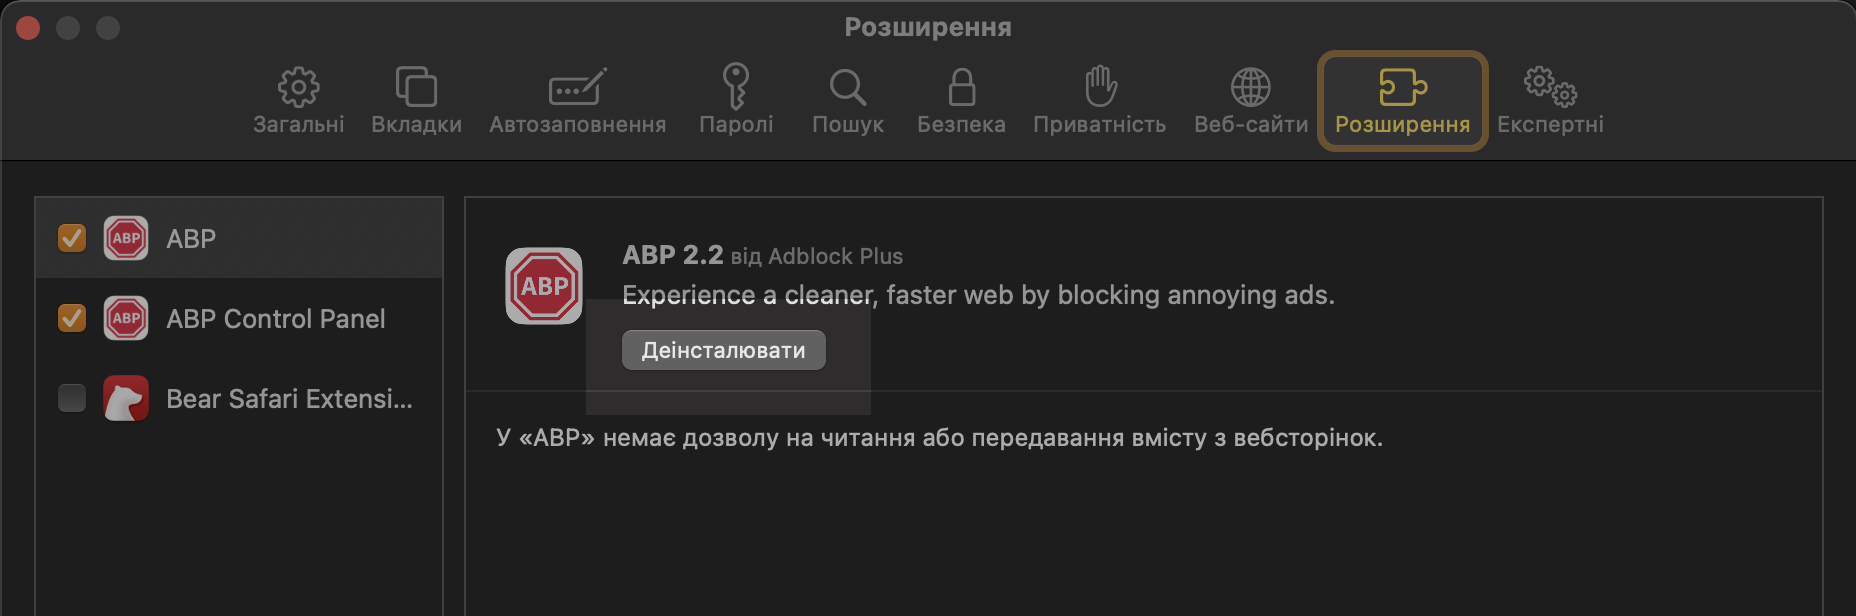Open the Загальні gear settings tab
Image resolution: width=1856 pixels, height=616 pixels.
pos(298,101)
